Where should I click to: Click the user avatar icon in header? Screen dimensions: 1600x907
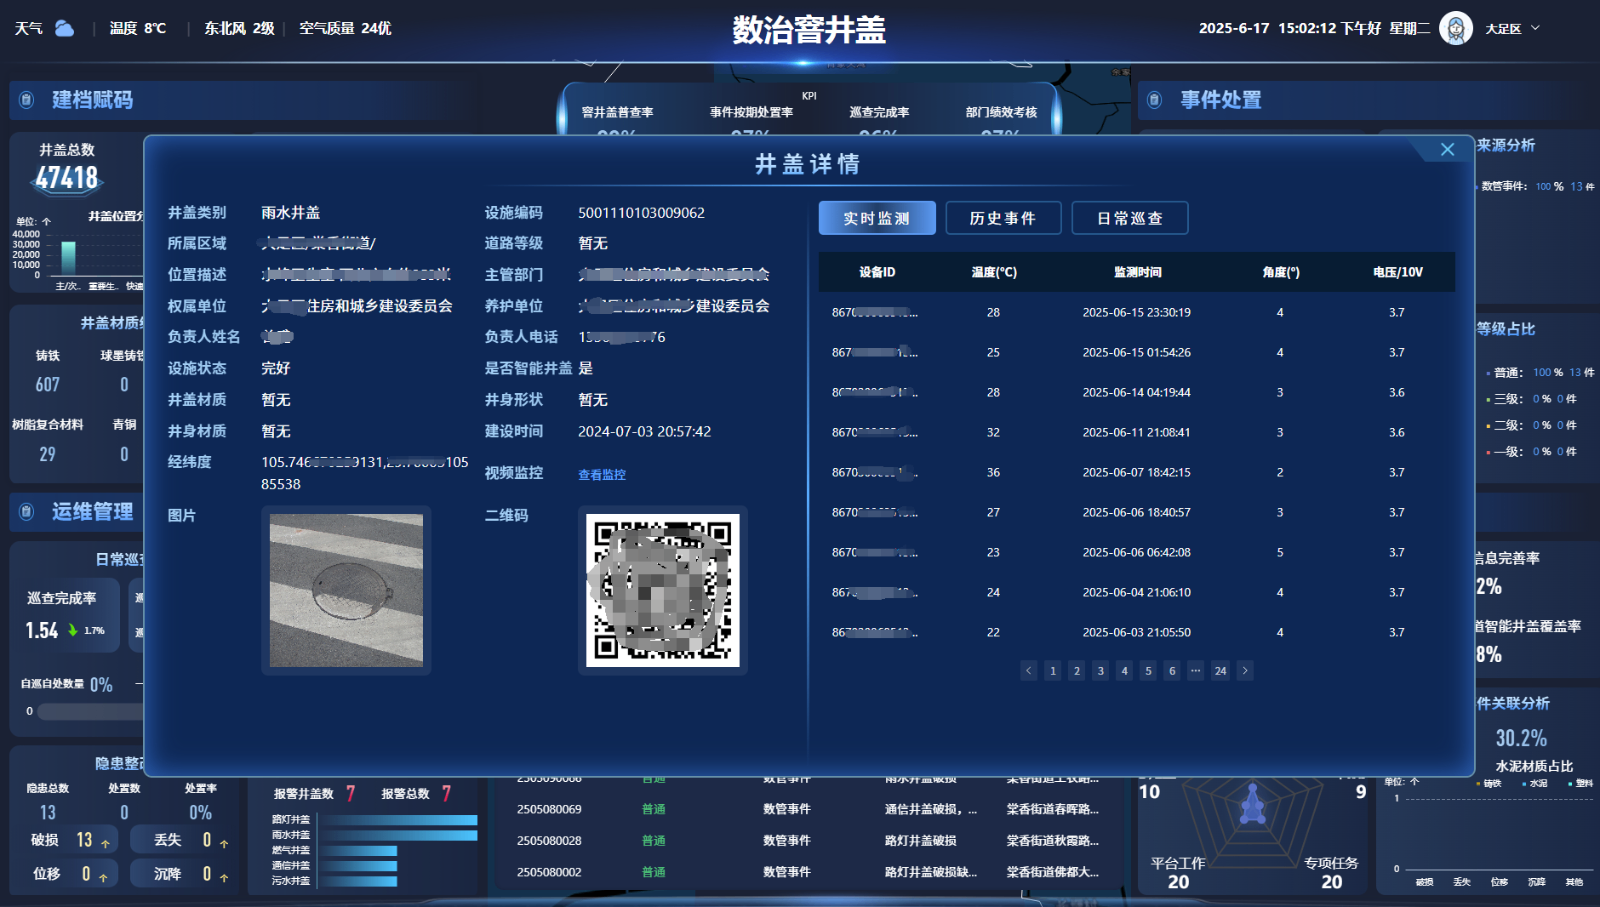(1456, 28)
